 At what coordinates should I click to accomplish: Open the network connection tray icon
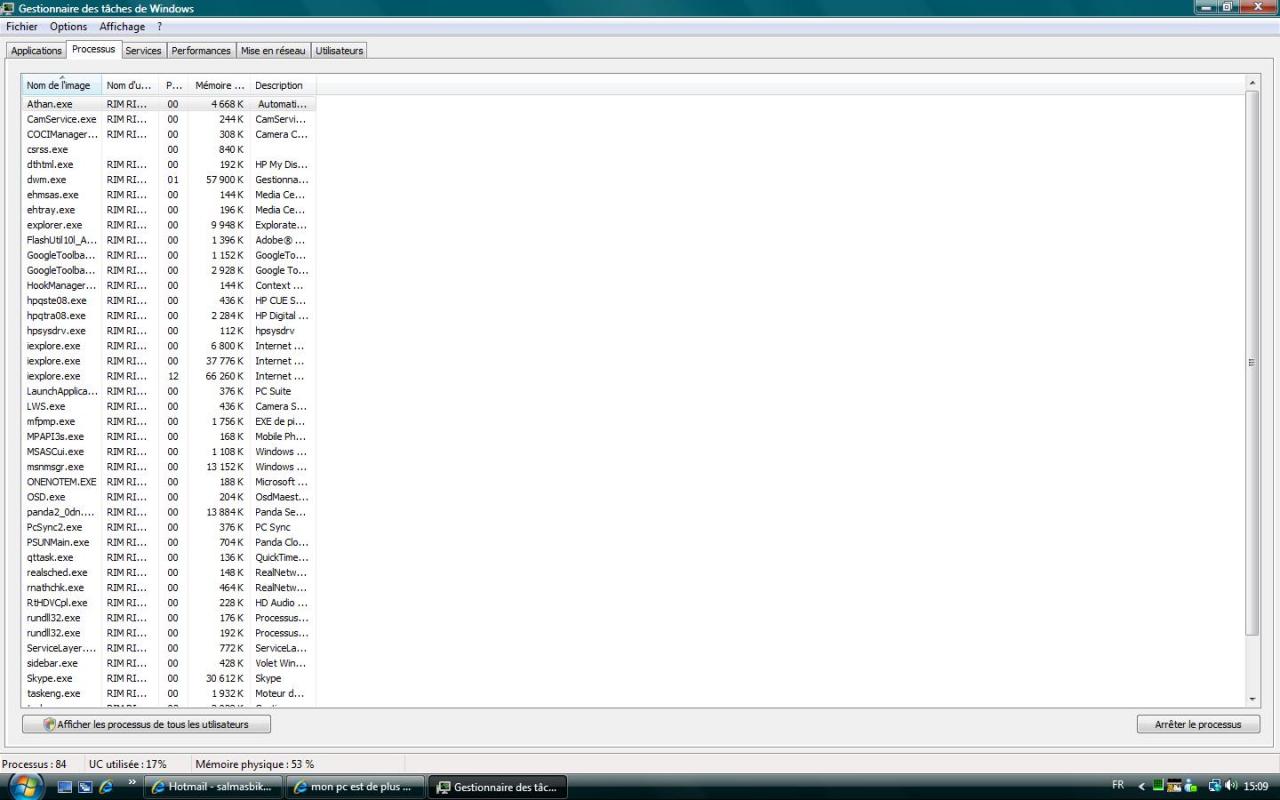click(1215, 786)
